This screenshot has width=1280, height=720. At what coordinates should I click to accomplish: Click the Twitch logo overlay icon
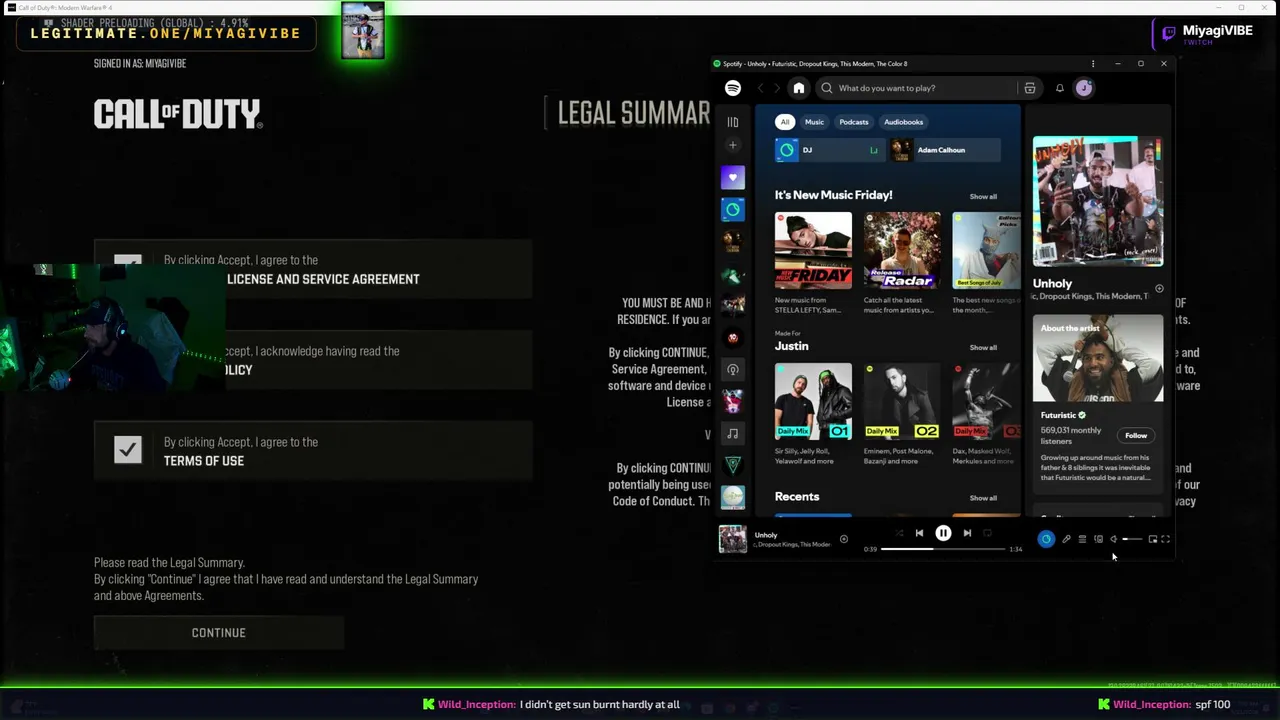[x=1167, y=35]
